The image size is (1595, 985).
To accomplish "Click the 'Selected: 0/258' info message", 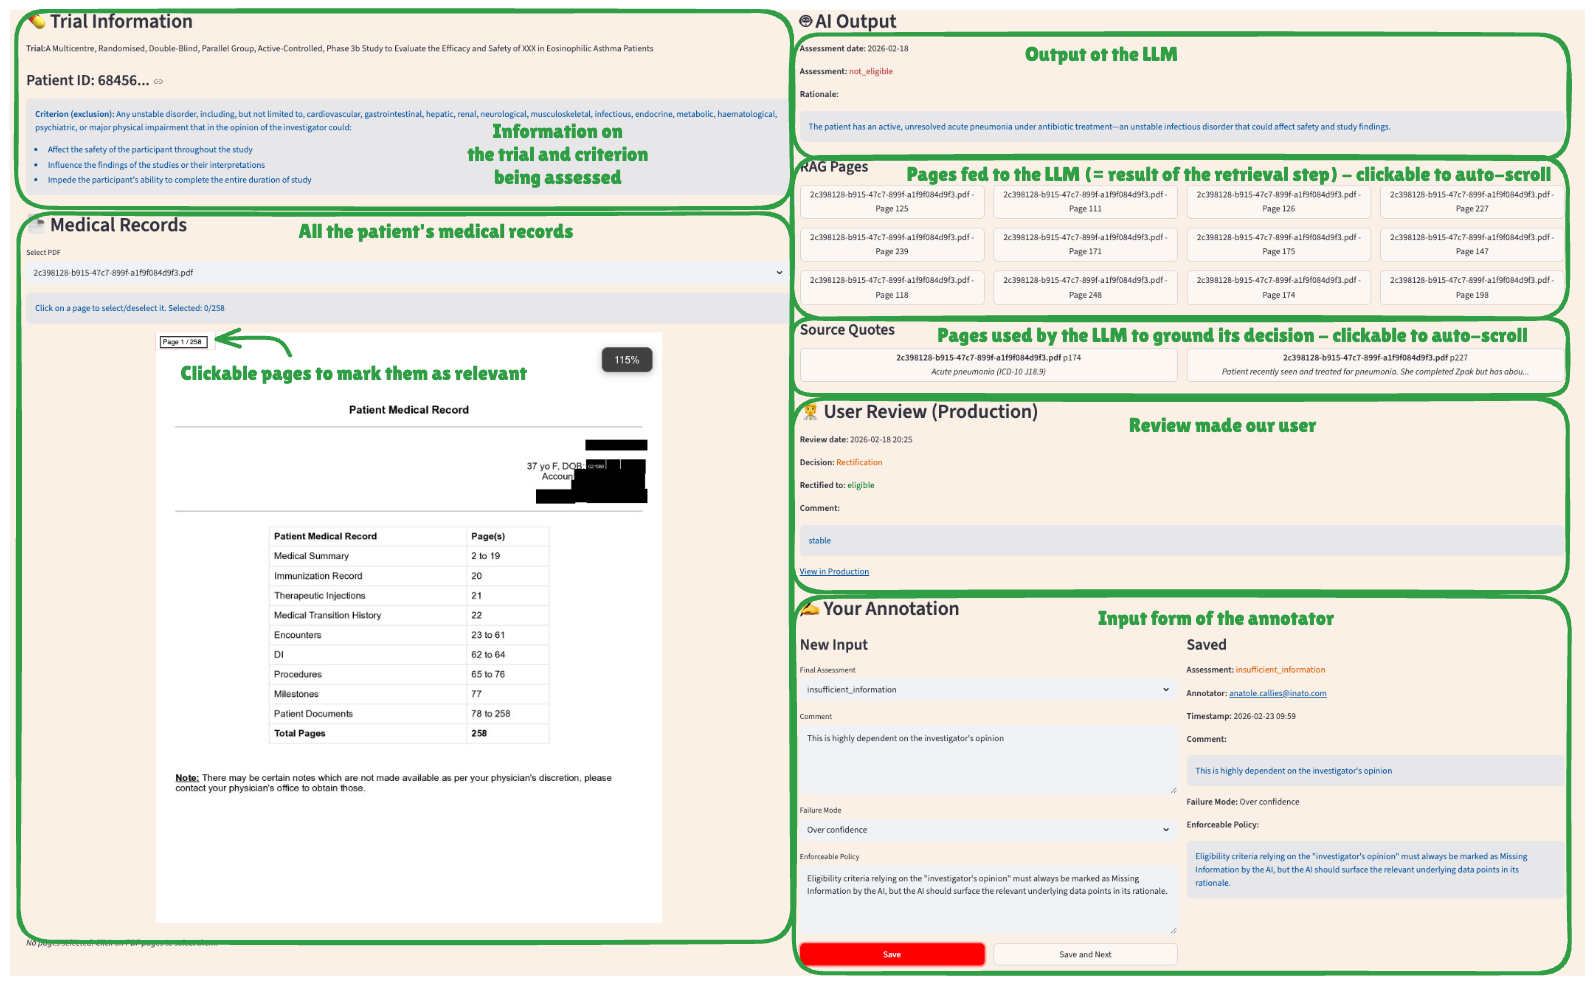I will (407, 308).
